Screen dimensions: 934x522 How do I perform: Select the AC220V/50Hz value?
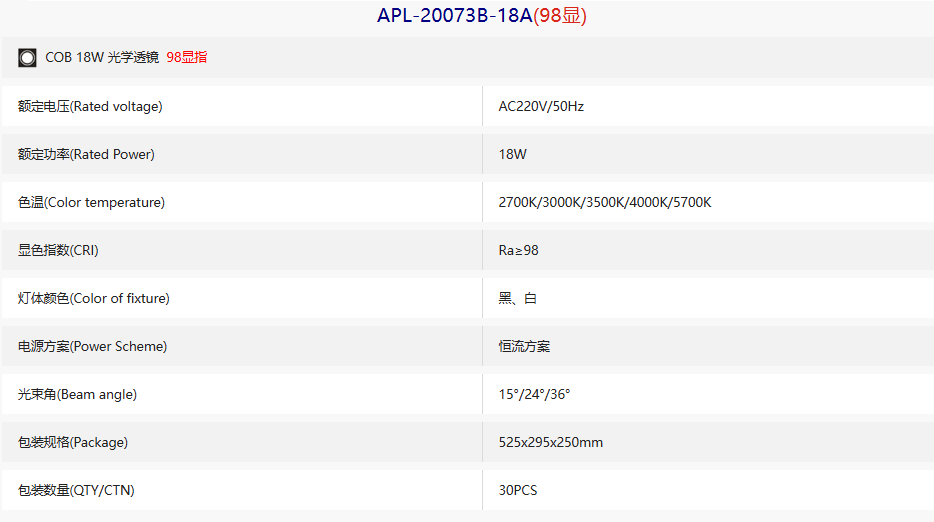(541, 106)
